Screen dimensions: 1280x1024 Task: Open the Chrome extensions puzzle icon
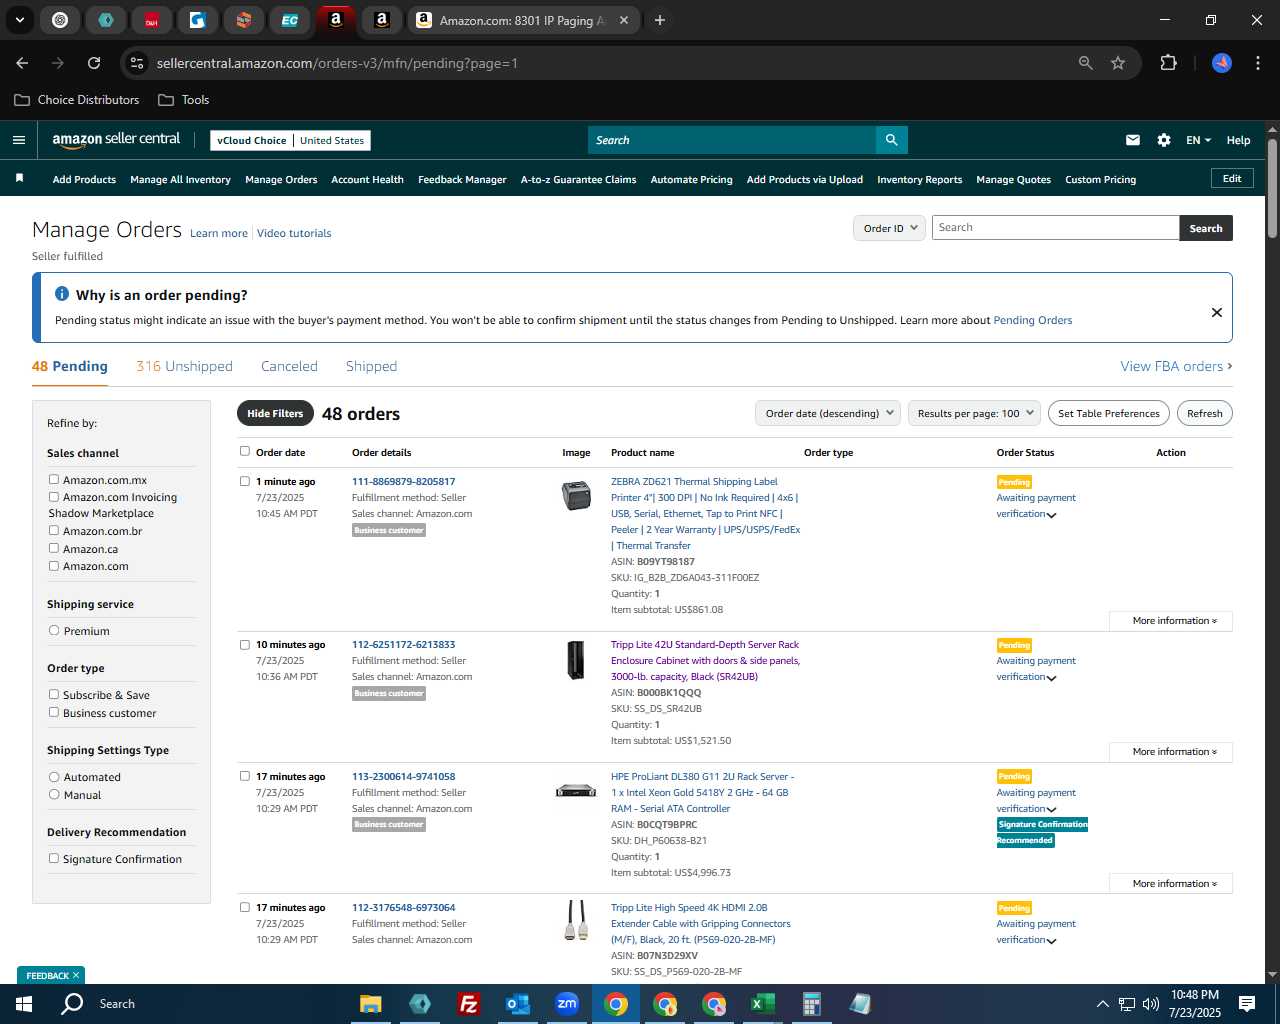tap(1168, 63)
